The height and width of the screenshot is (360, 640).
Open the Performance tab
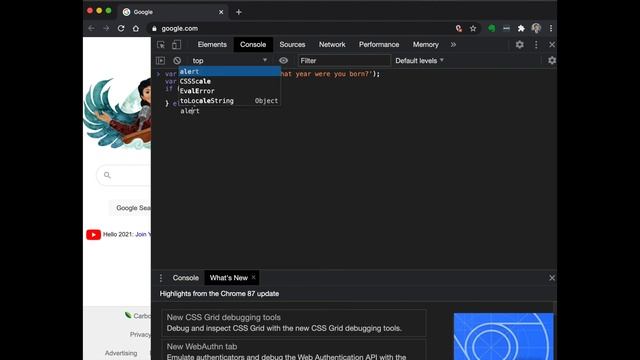click(x=379, y=44)
